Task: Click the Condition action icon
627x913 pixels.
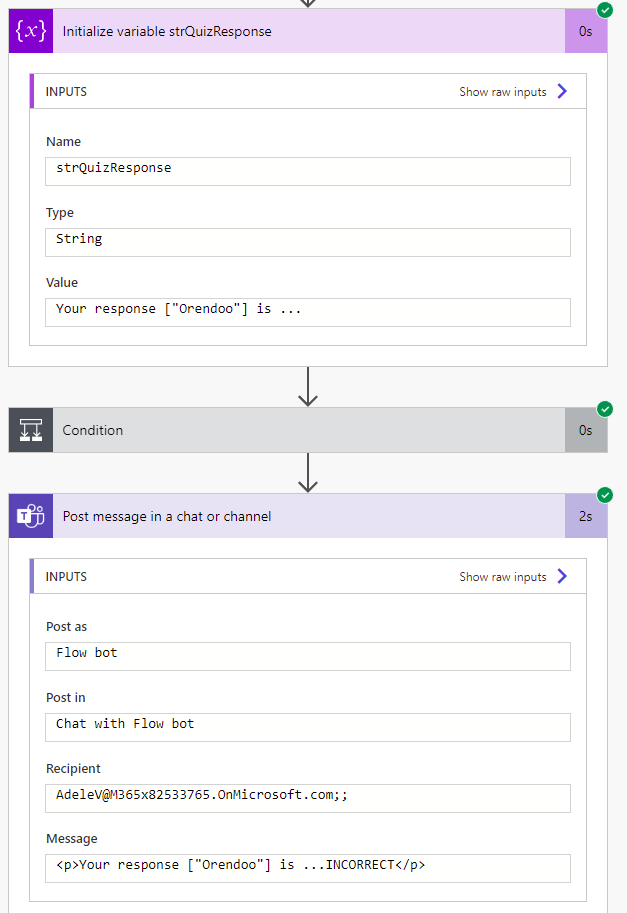Action: pyautogui.click(x=31, y=430)
